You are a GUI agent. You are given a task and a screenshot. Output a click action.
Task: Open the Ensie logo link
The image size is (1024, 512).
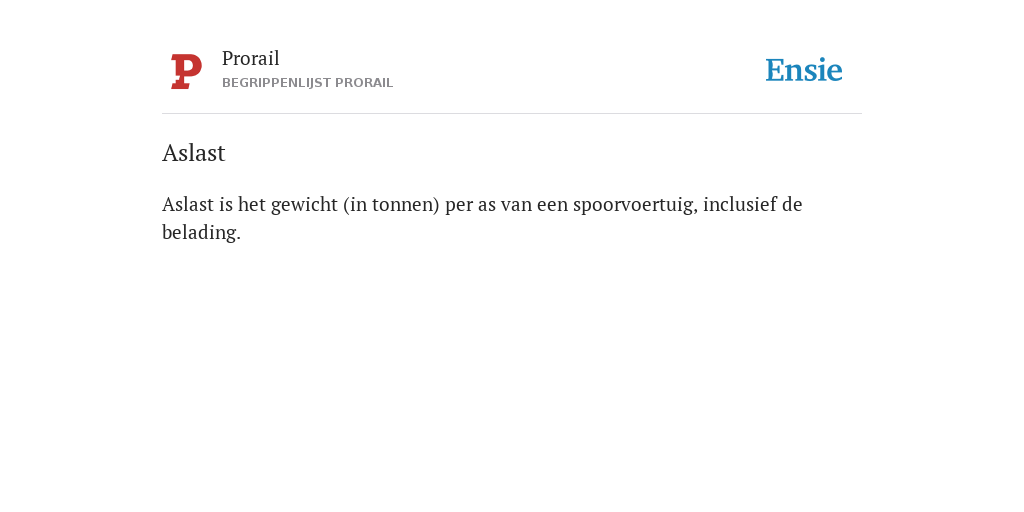point(803,70)
